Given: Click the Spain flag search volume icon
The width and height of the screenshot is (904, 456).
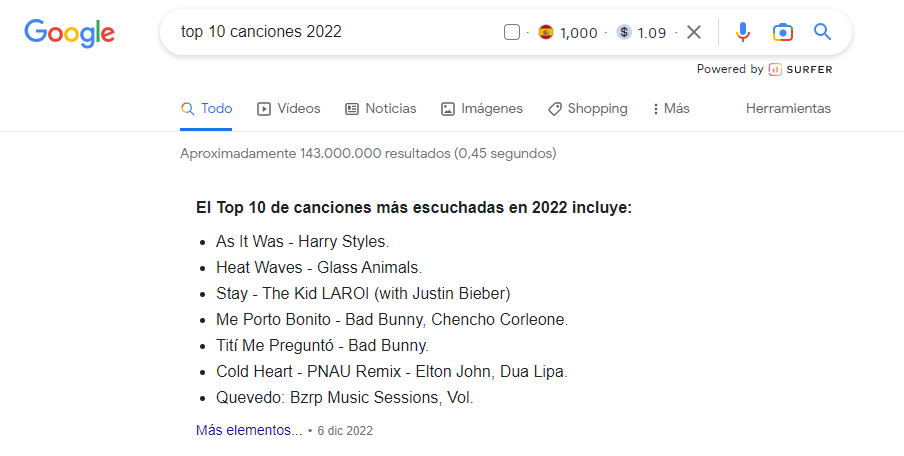Looking at the screenshot, I should [545, 32].
